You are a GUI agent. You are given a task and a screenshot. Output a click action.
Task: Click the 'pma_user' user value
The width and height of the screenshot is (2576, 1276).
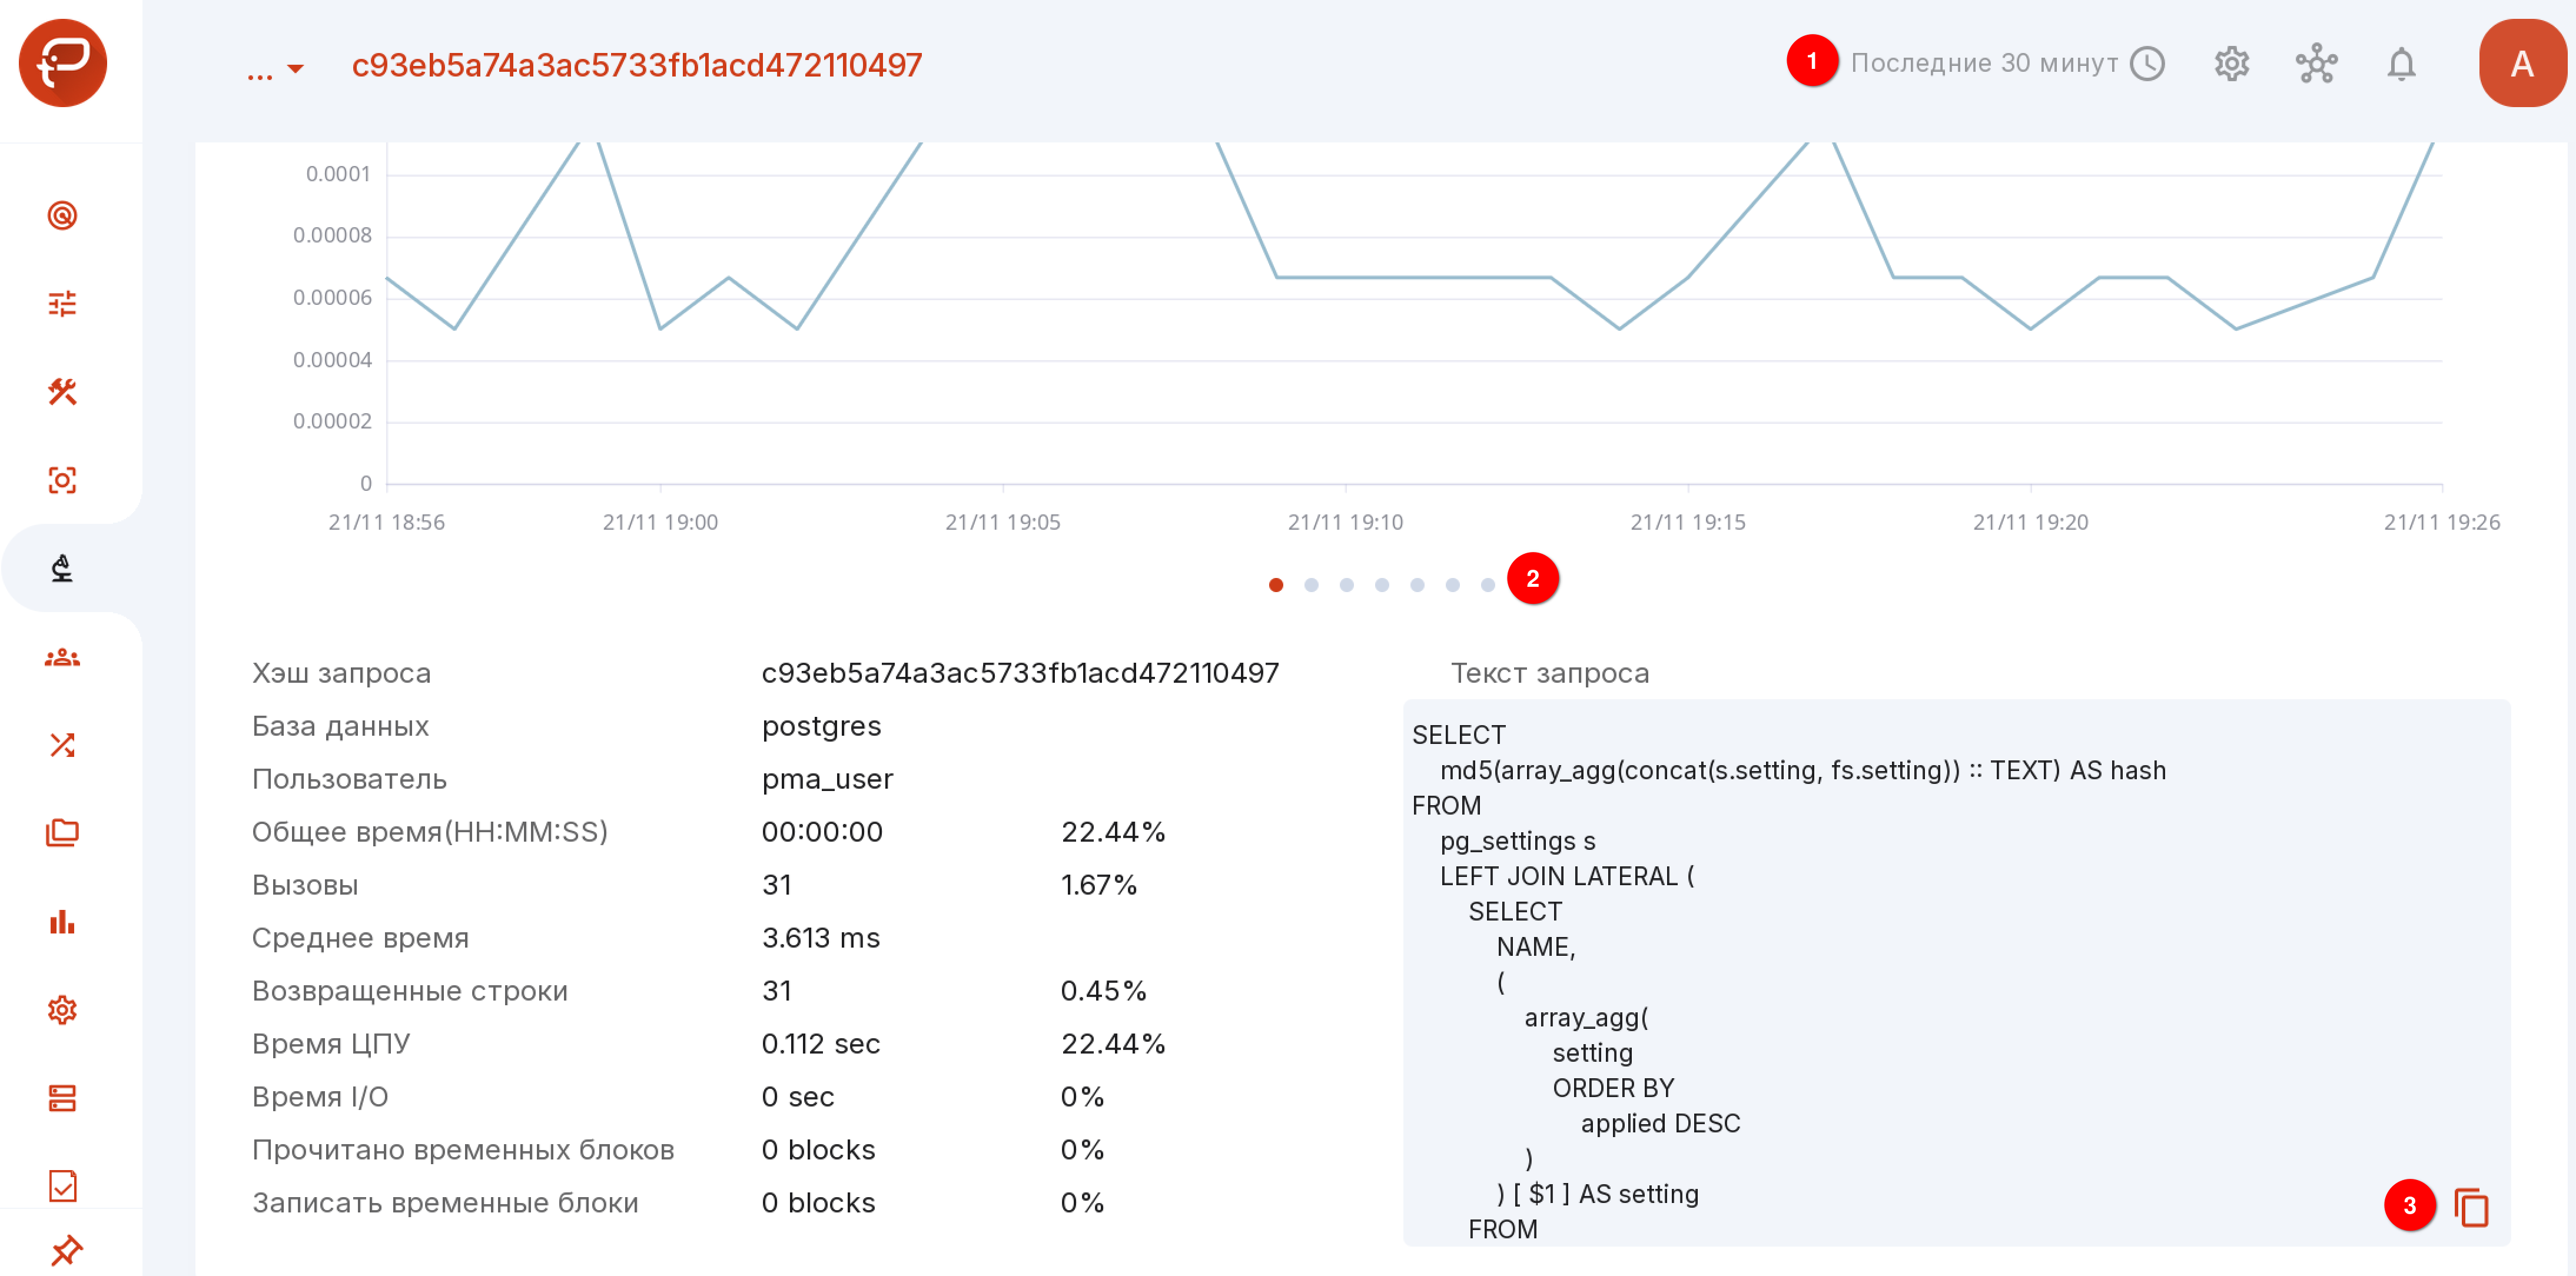[x=827, y=779]
